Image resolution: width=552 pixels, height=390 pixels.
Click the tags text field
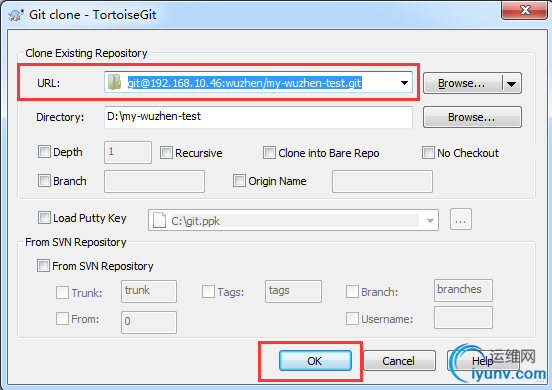pyautogui.click(x=293, y=291)
